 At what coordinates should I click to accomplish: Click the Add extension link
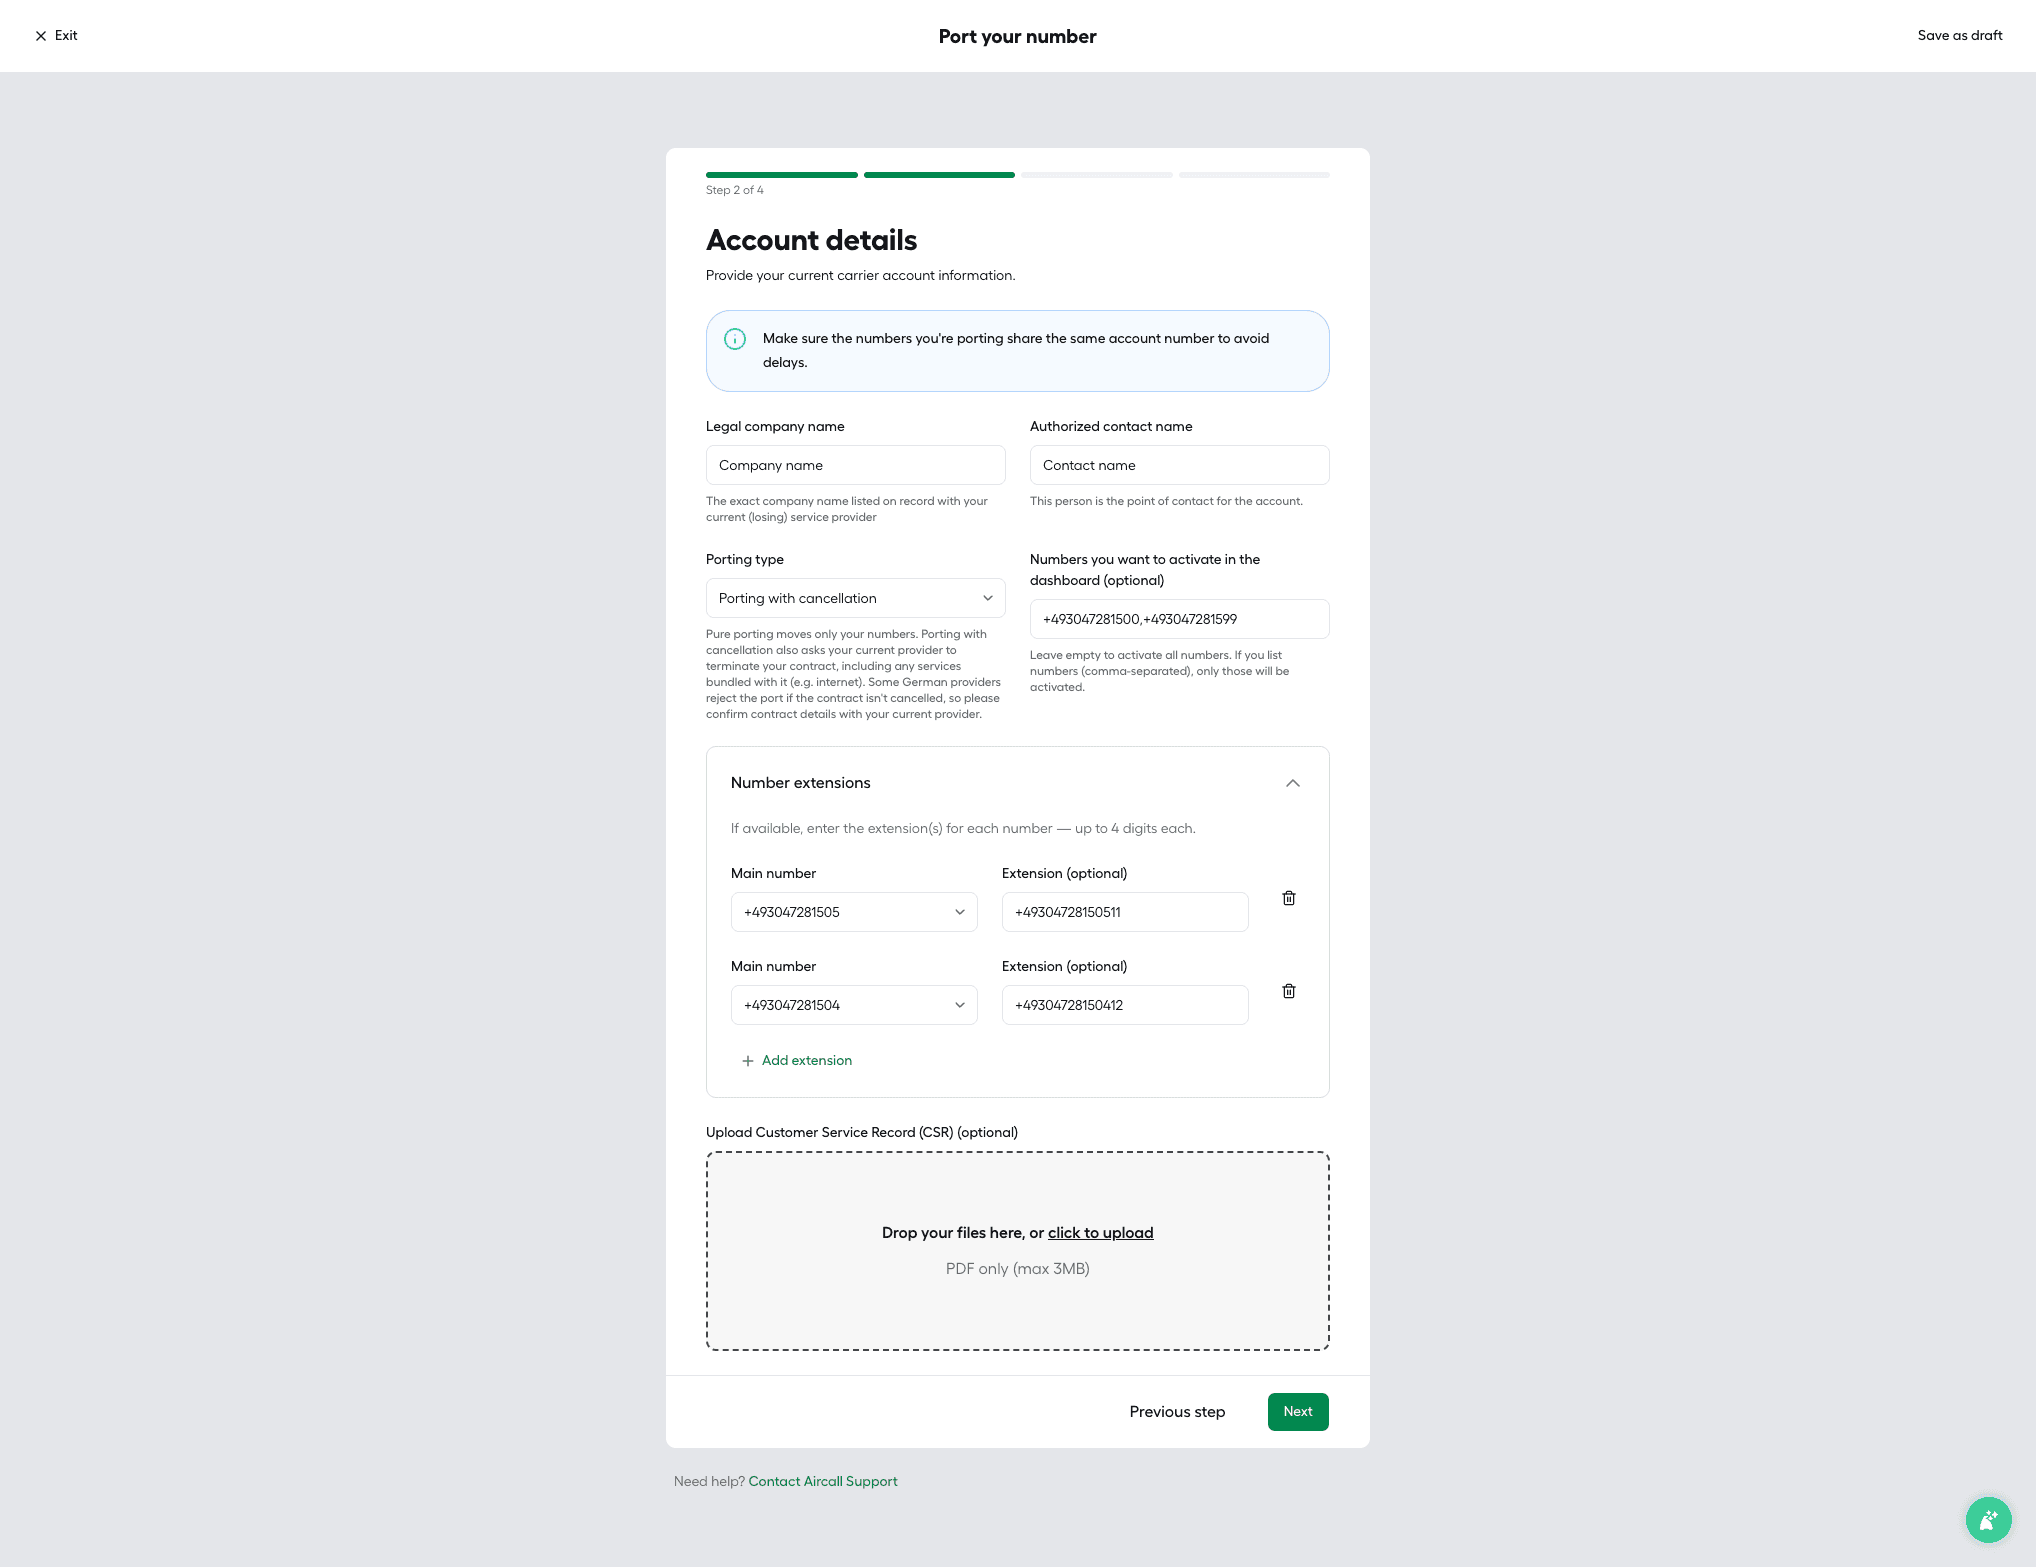coord(807,1061)
